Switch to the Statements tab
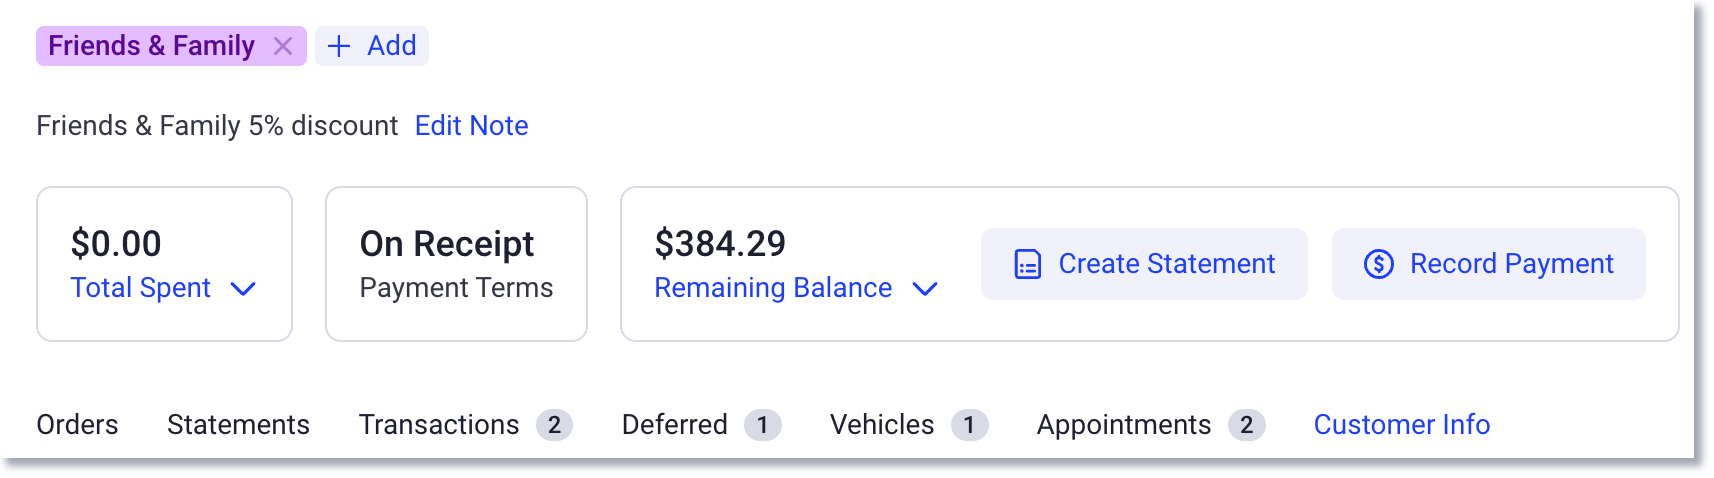 (238, 425)
